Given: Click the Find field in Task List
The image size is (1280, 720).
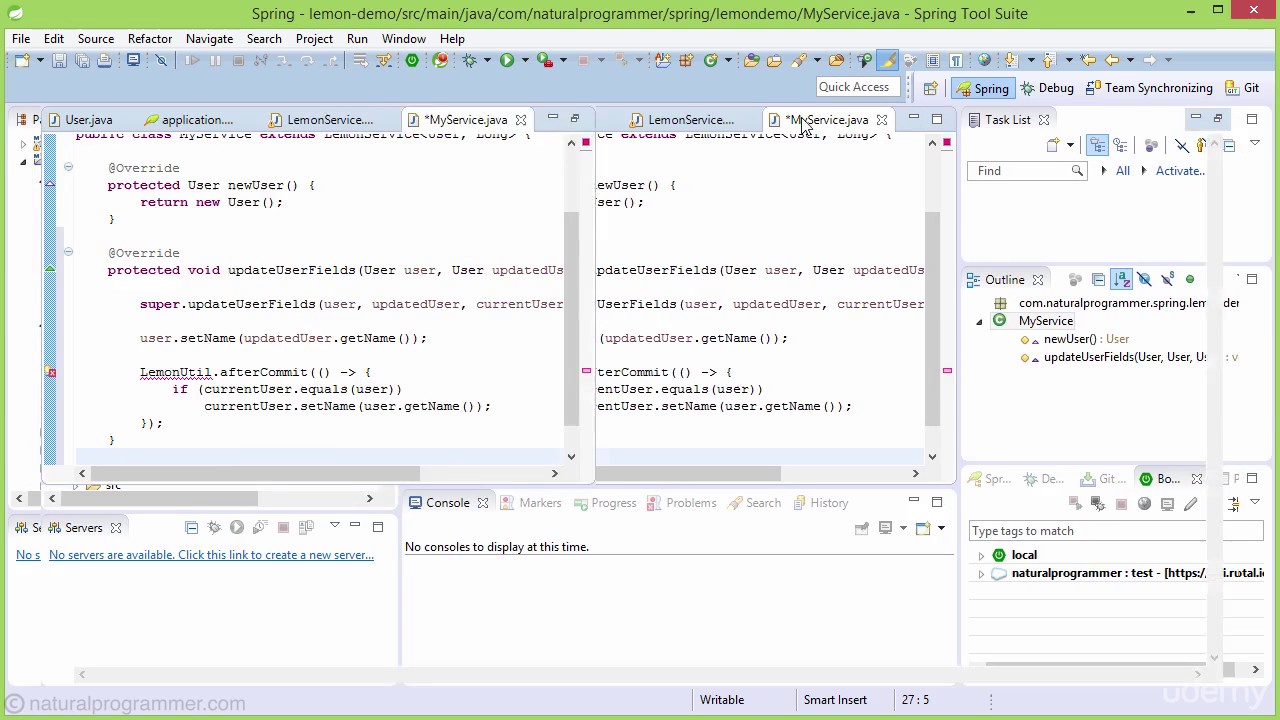Looking at the screenshot, I should (x=1027, y=171).
